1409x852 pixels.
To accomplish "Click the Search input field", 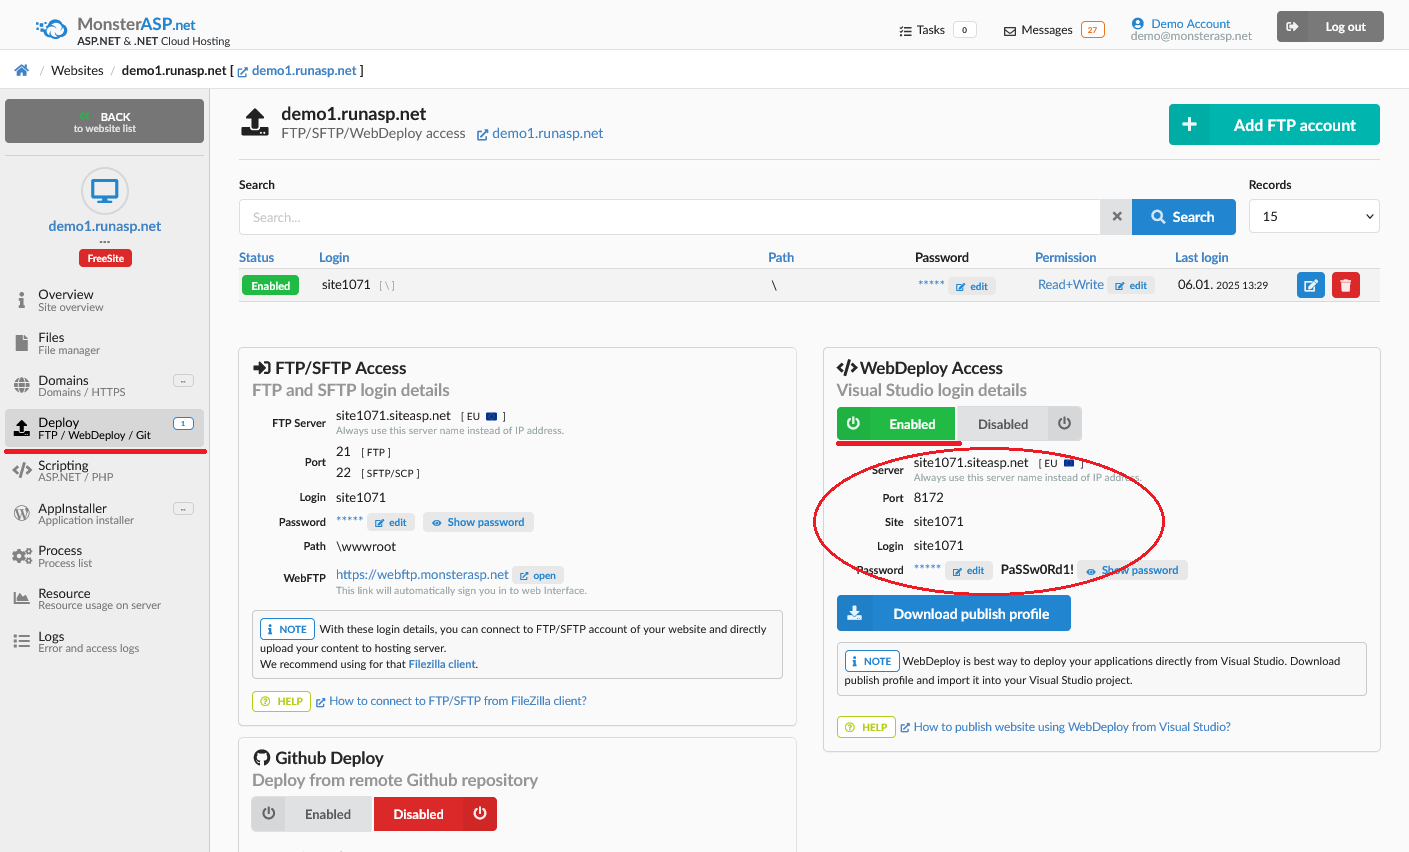I will [x=669, y=217].
